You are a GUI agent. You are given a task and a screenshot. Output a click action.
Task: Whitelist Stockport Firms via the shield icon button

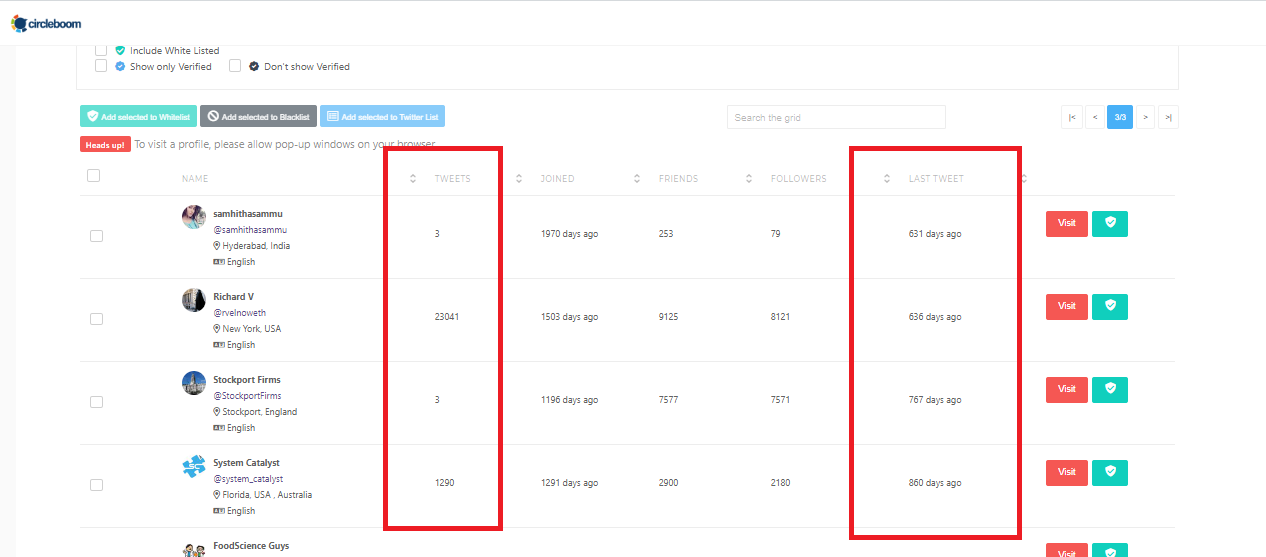(x=1110, y=390)
